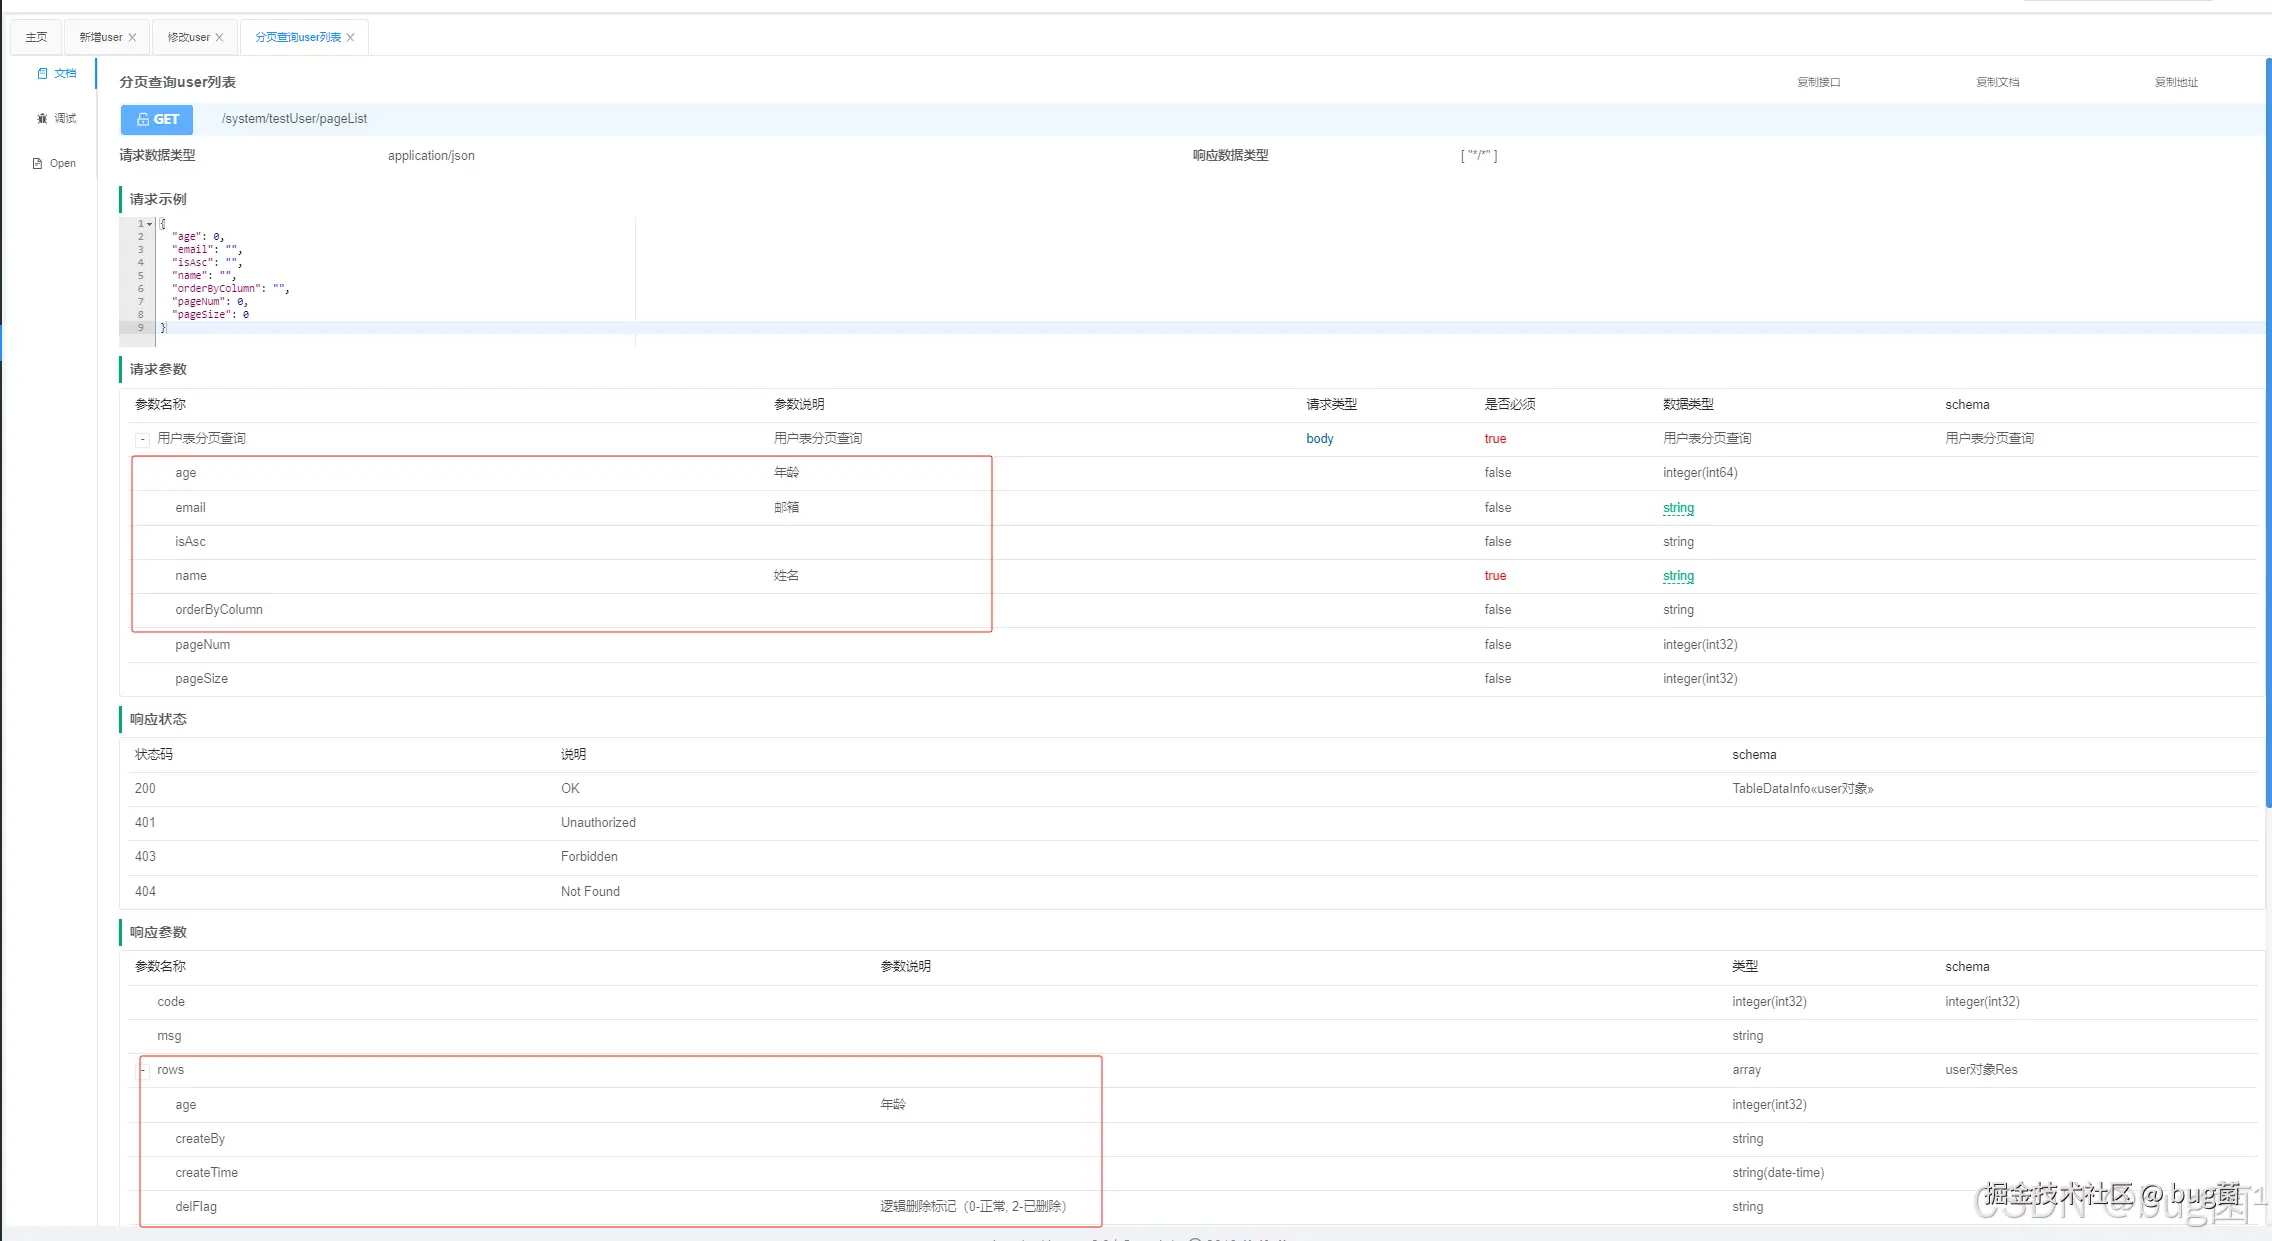Image resolution: width=2272 pixels, height=1241 pixels.
Task: Switch to the 新增user tab
Action: pos(100,37)
